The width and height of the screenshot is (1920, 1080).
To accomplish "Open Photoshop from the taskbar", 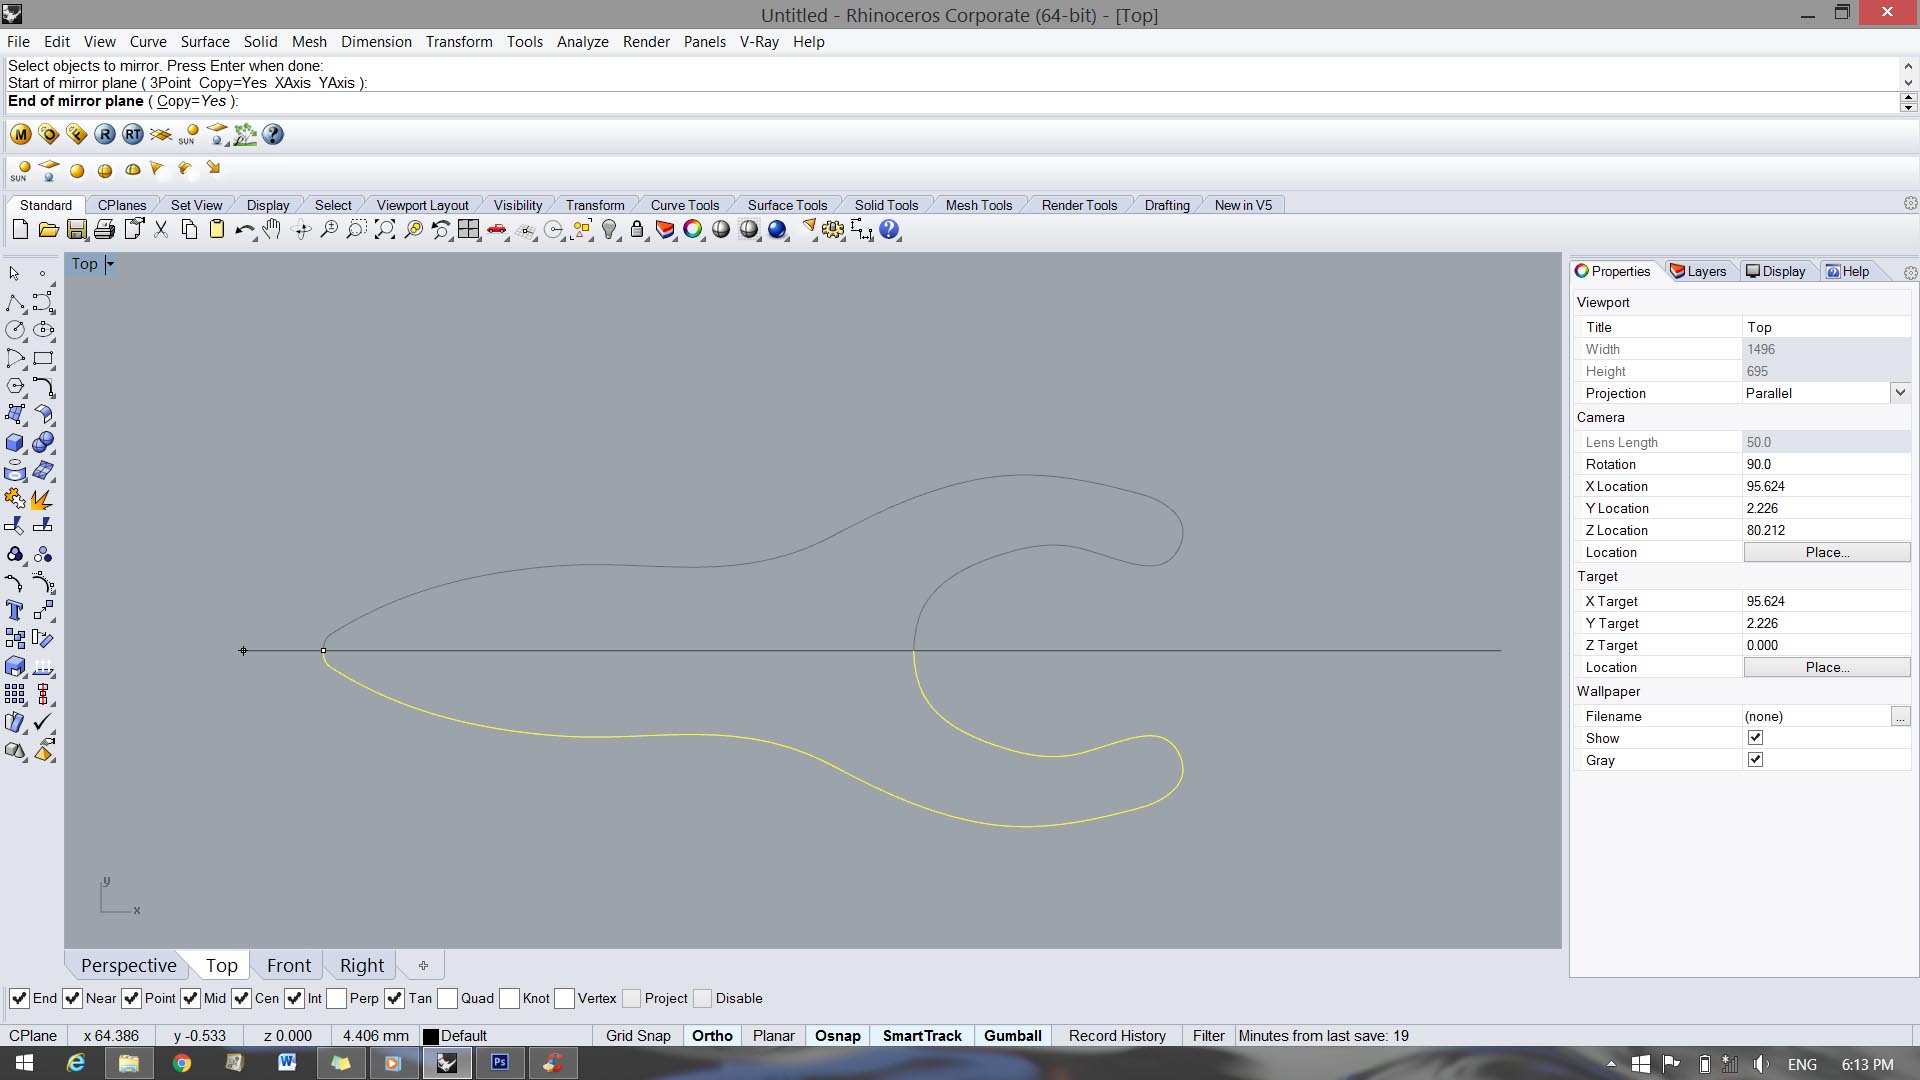I will (x=500, y=1062).
